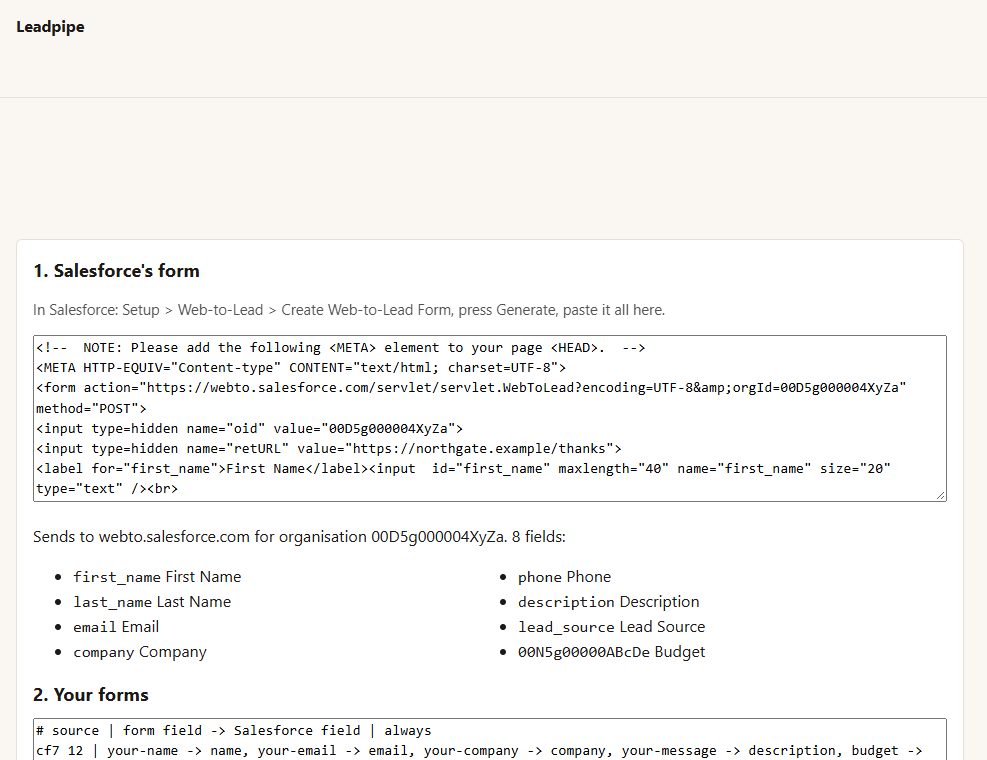The height and width of the screenshot is (760, 987).
Task: Click the '# source | form field' comment line
Action: [234, 730]
